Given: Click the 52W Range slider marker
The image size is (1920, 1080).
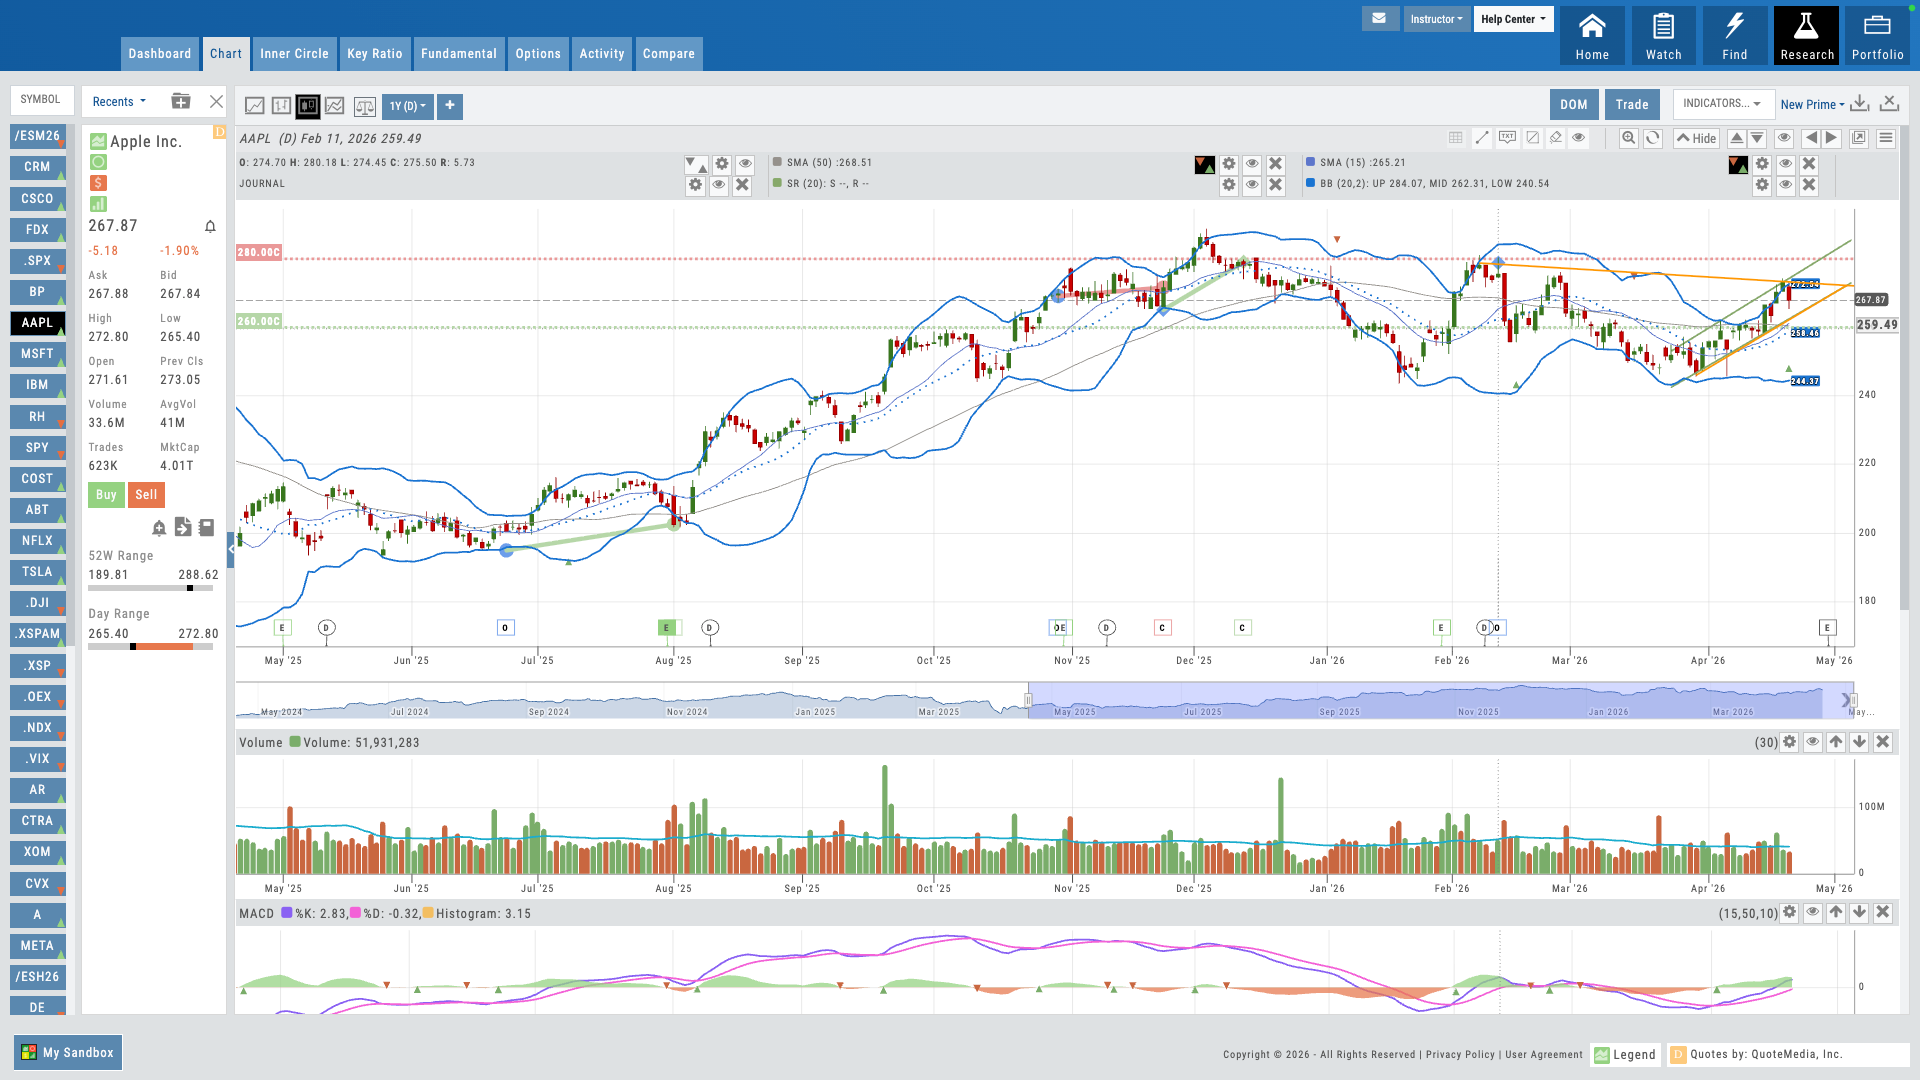Looking at the screenshot, I should tap(190, 588).
